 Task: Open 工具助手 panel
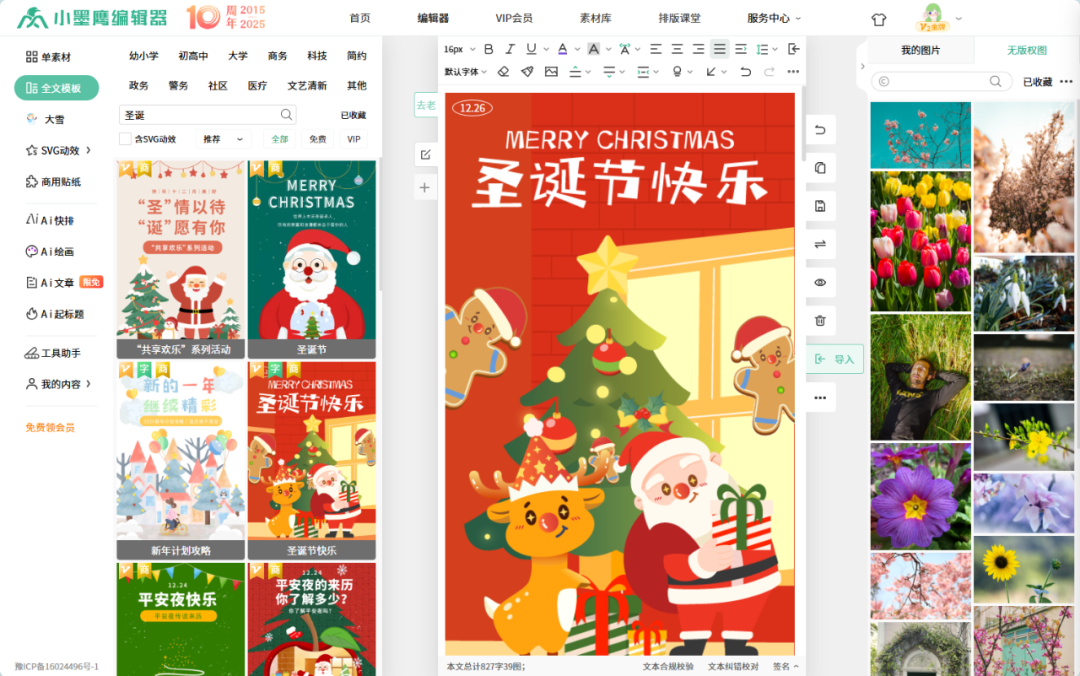pyautogui.click(x=53, y=354)
